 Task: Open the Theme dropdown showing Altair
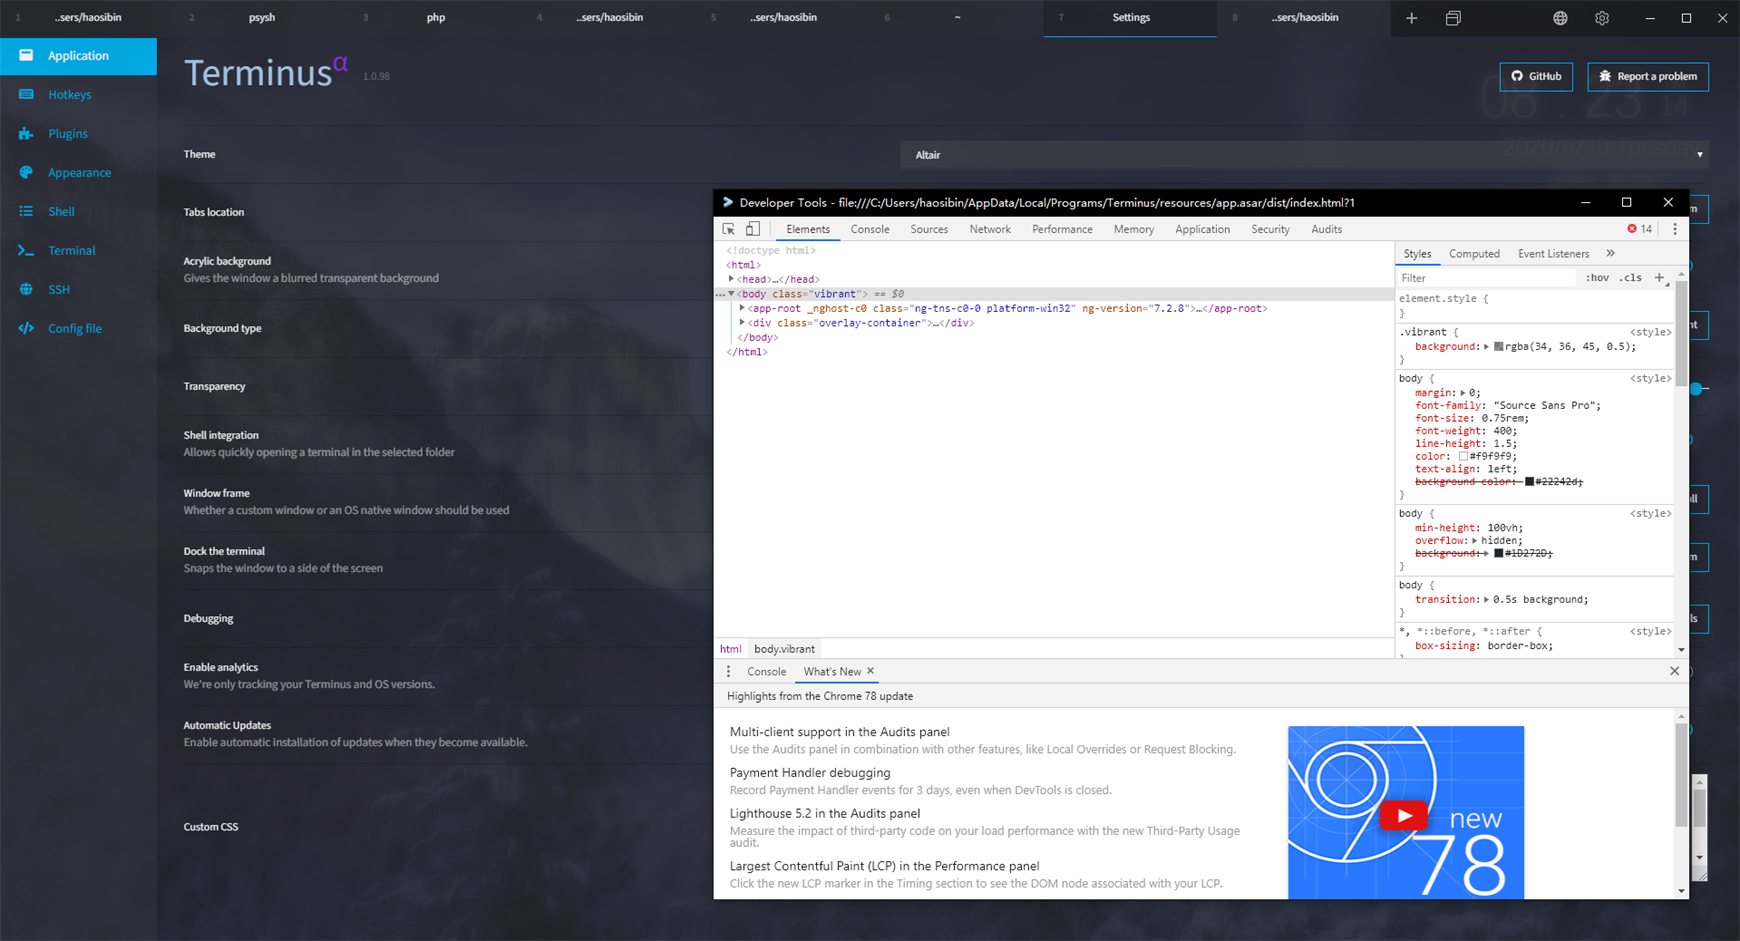click(1305, 155)
